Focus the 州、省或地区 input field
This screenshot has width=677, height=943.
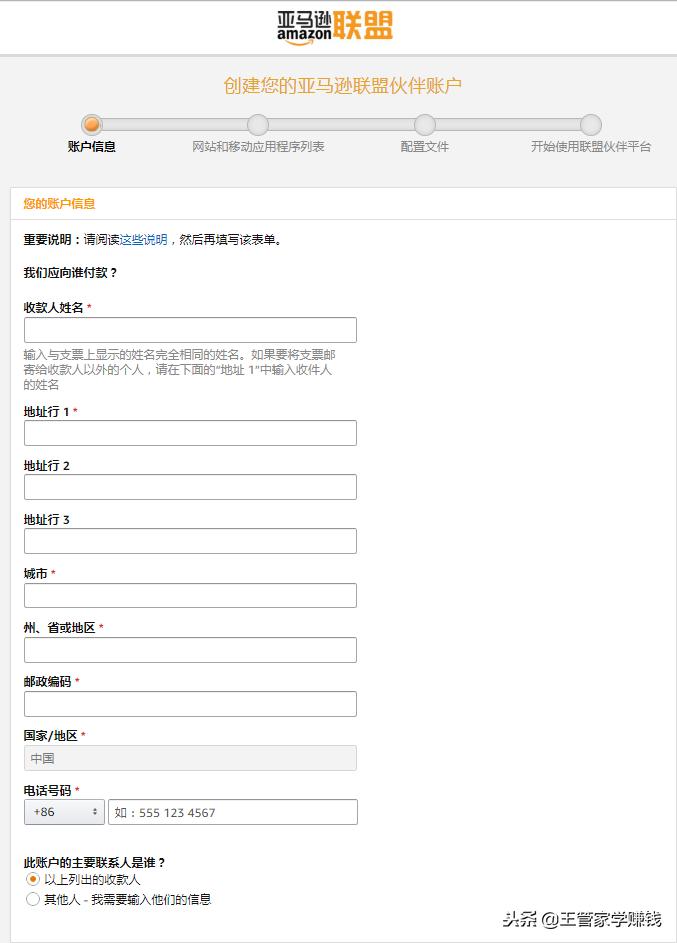click(x=190, y=650)
